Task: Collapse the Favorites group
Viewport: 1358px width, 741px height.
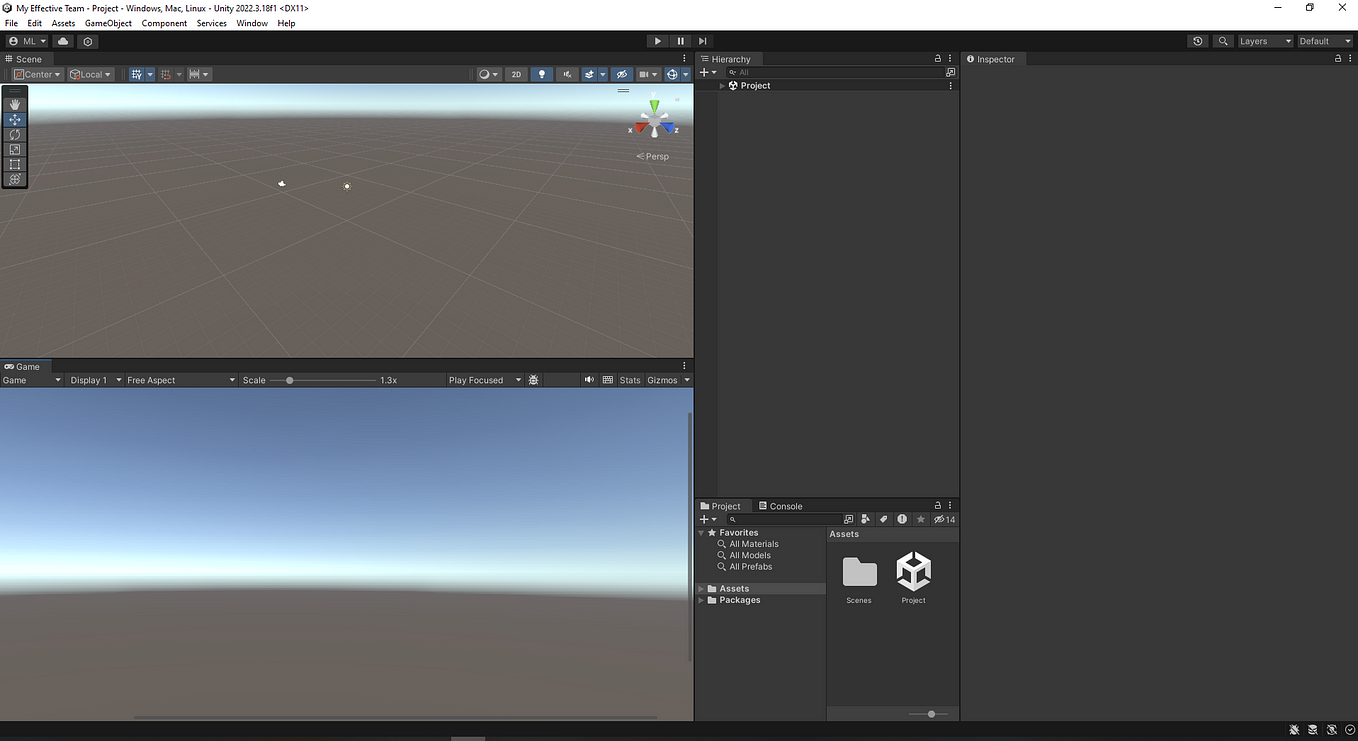Action: click(701, 533)
